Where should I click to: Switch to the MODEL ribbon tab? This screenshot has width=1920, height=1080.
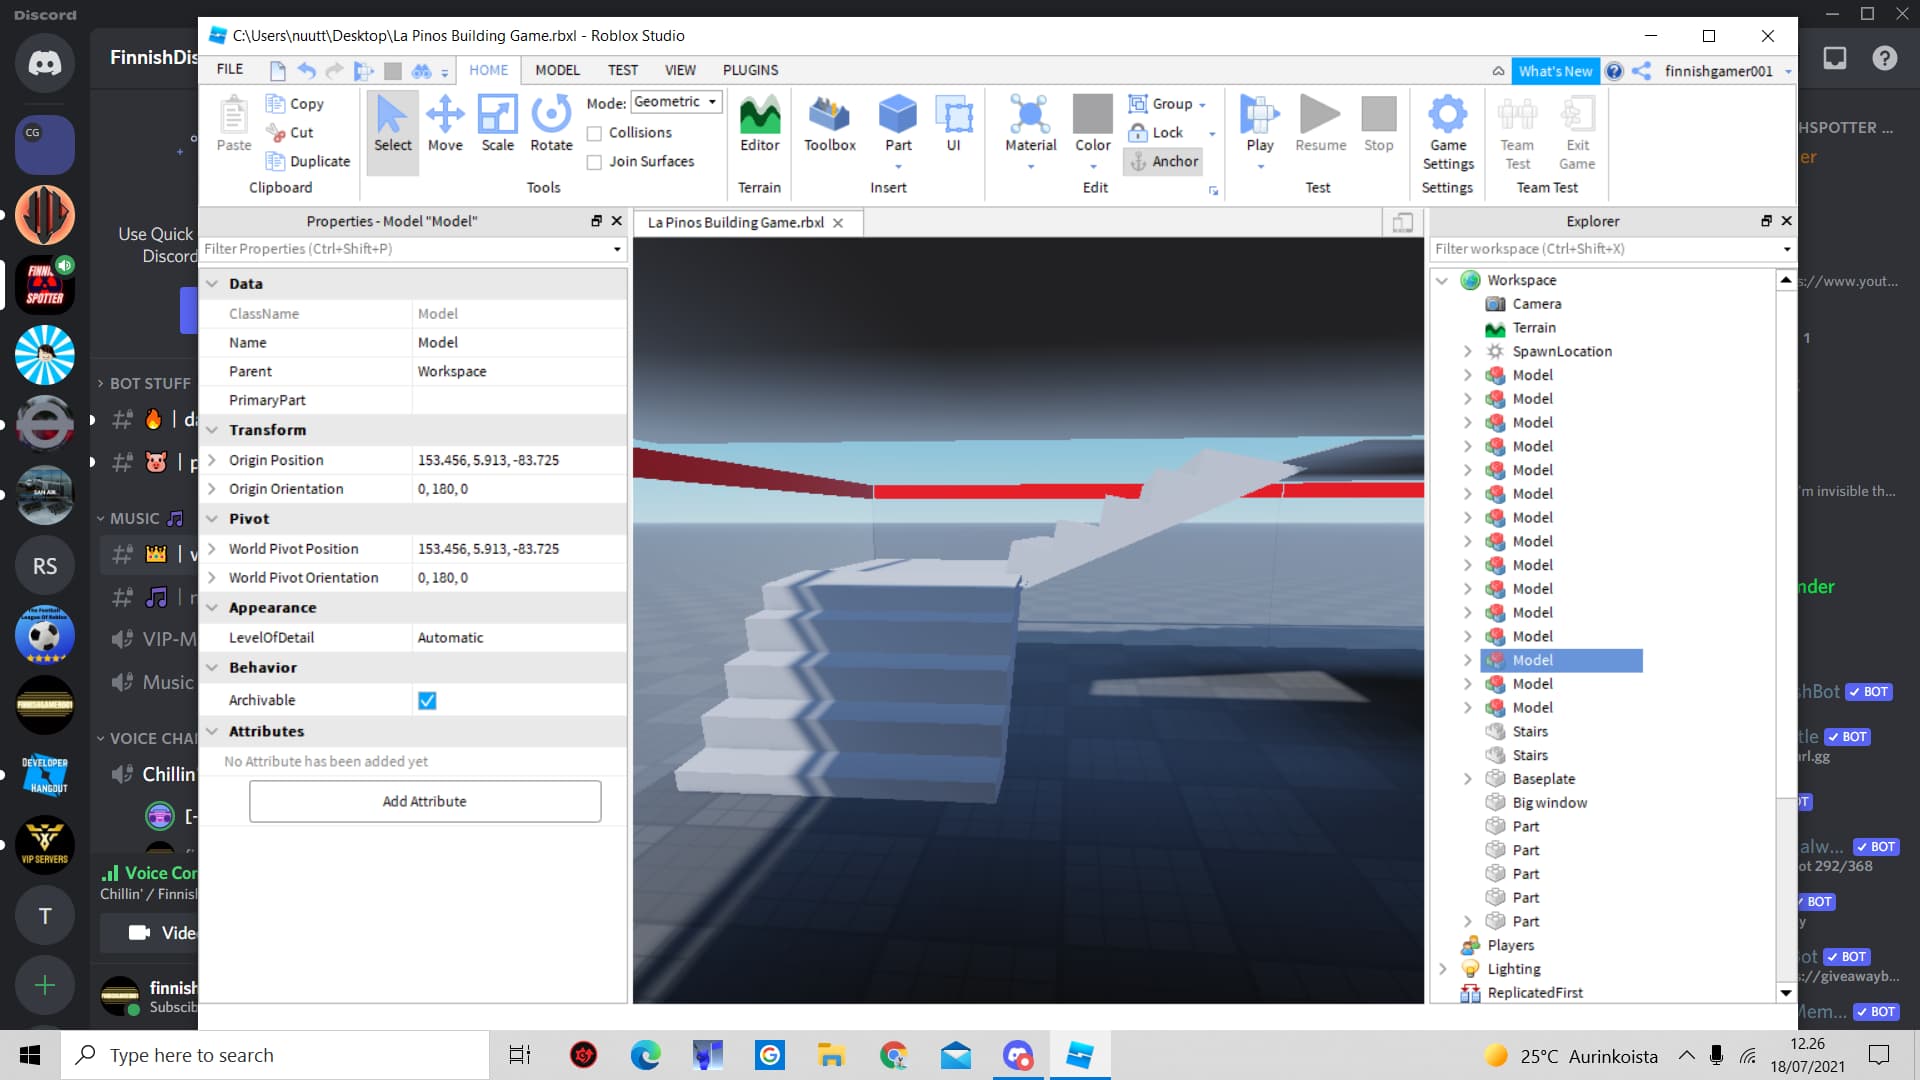[557, 70]
